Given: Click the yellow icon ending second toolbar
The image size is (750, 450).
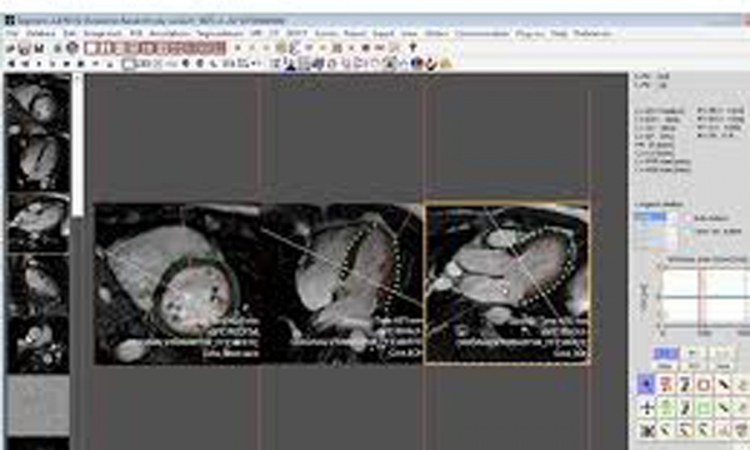Looking at the screenshot, I should click(446, 63).
